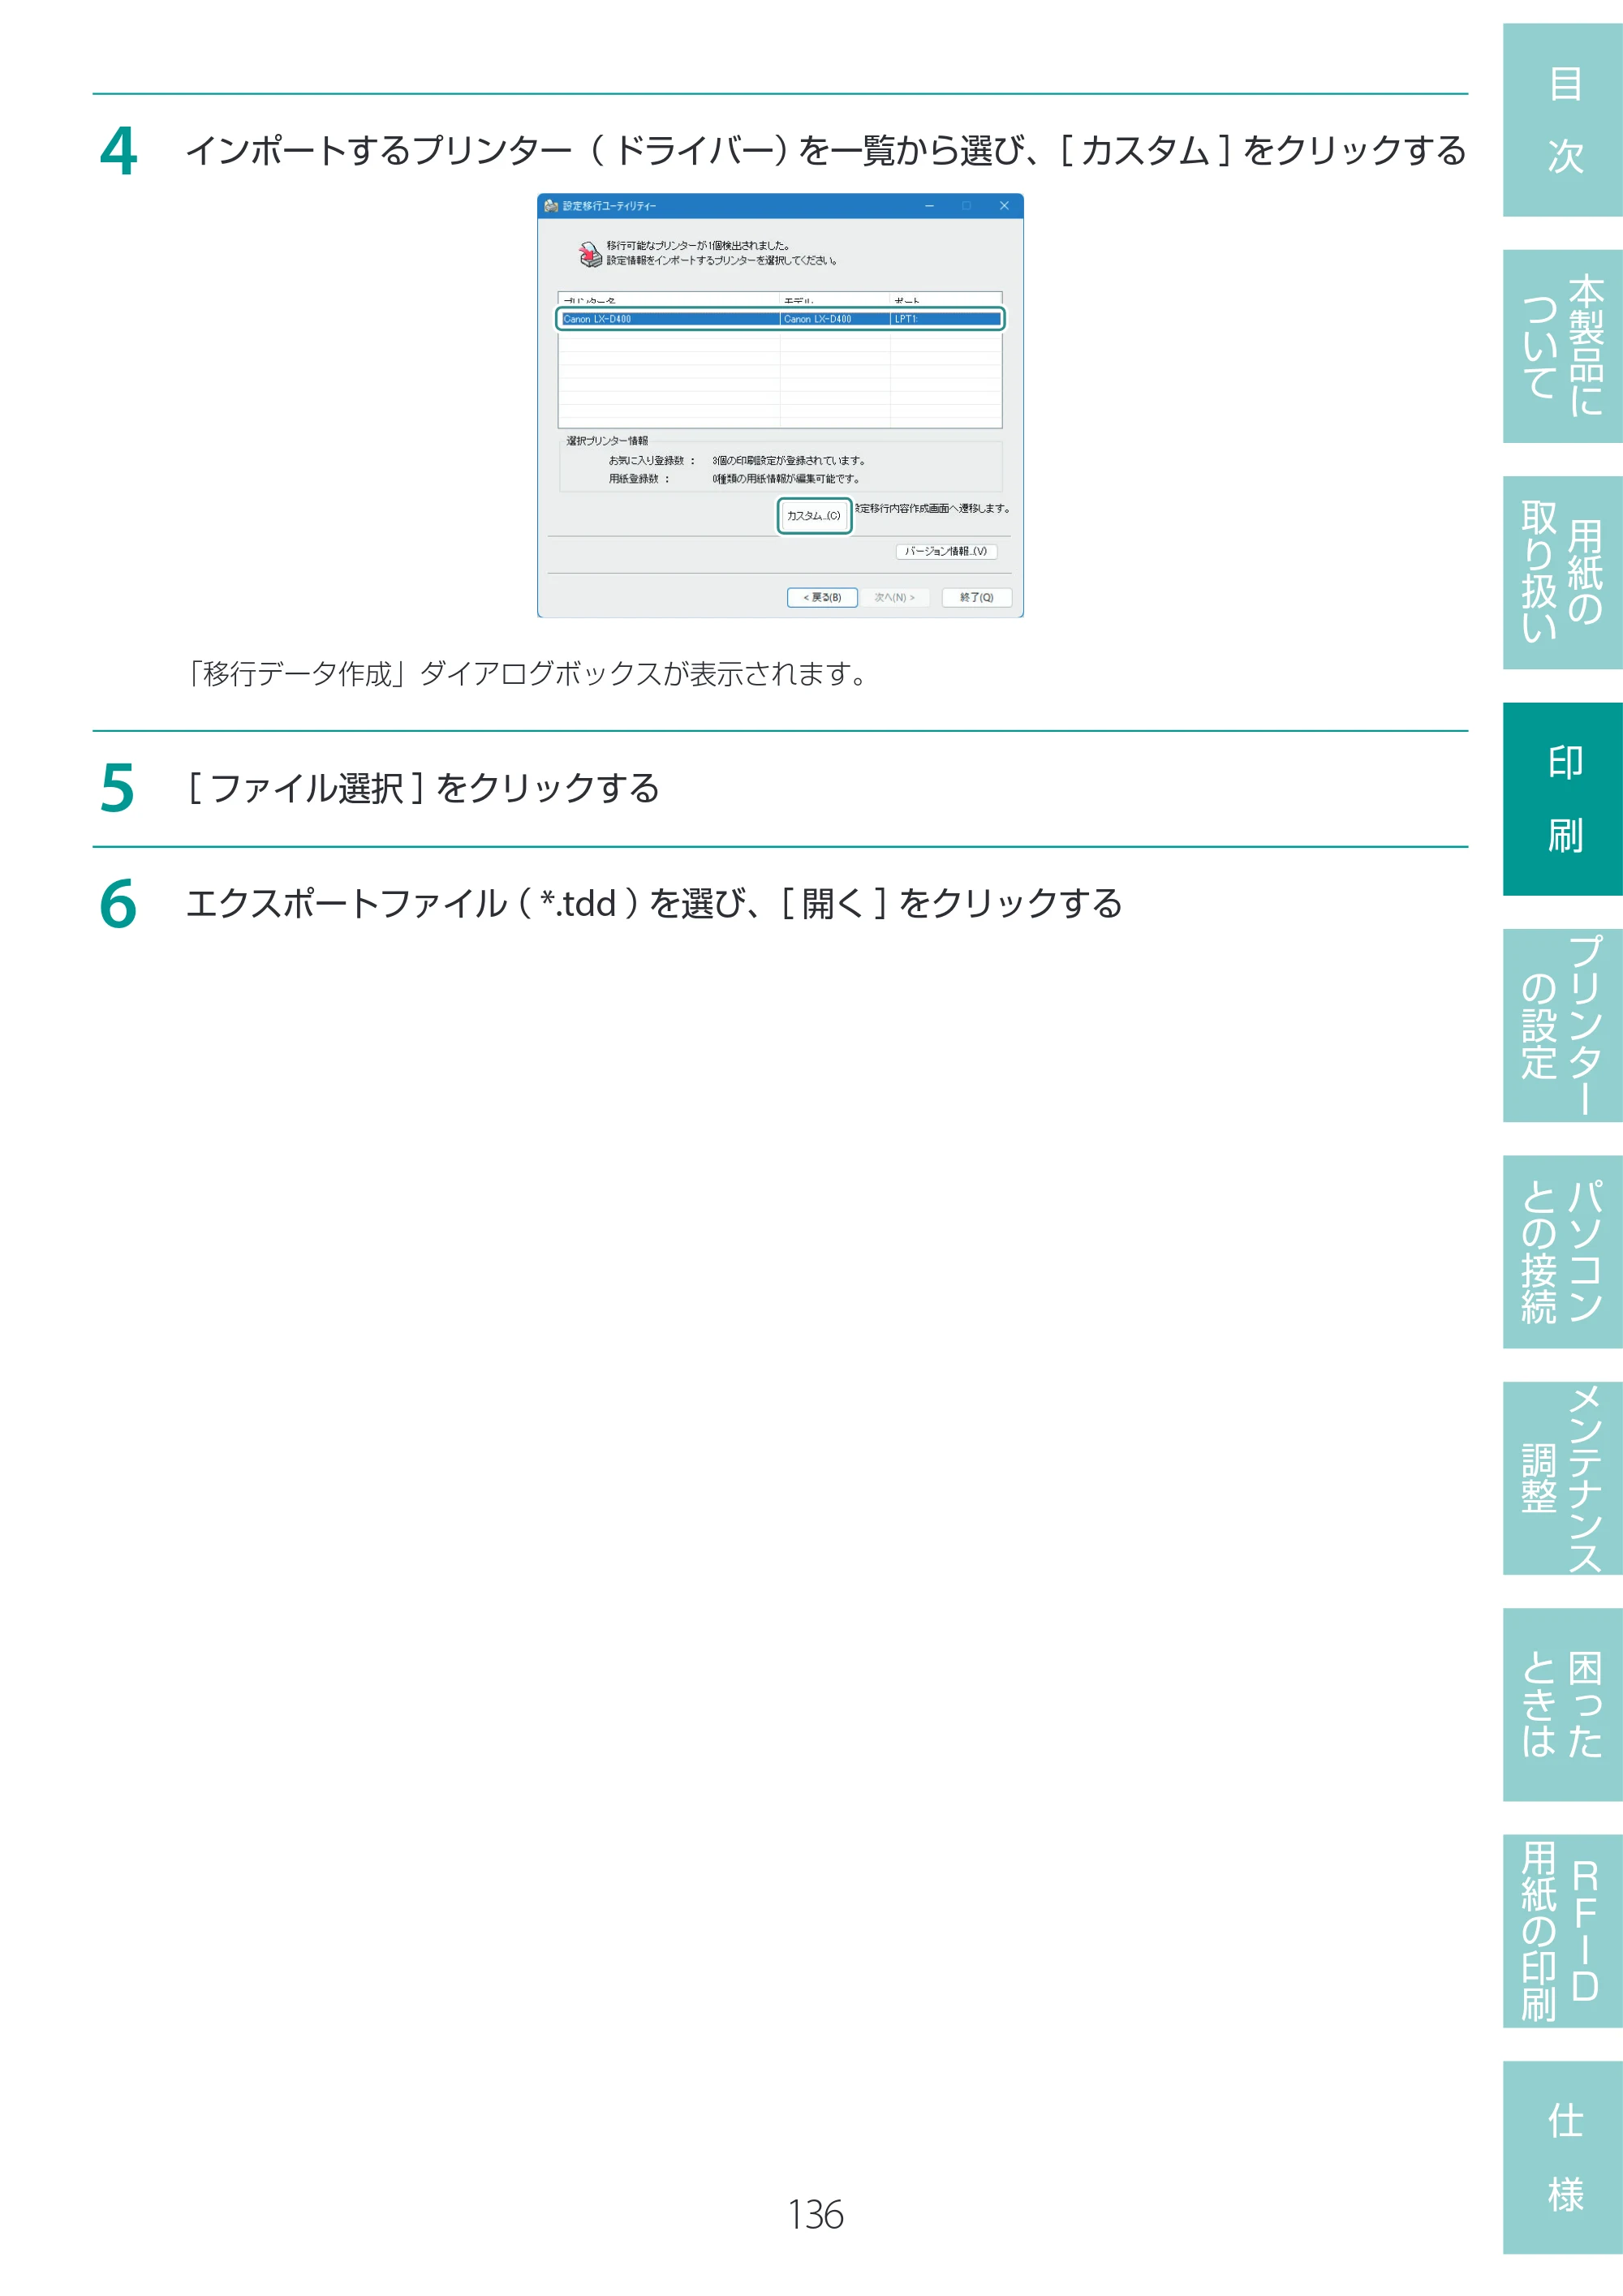
Task: Click the Canon LX-D400 model column cell
Action: tap(834, 319)
